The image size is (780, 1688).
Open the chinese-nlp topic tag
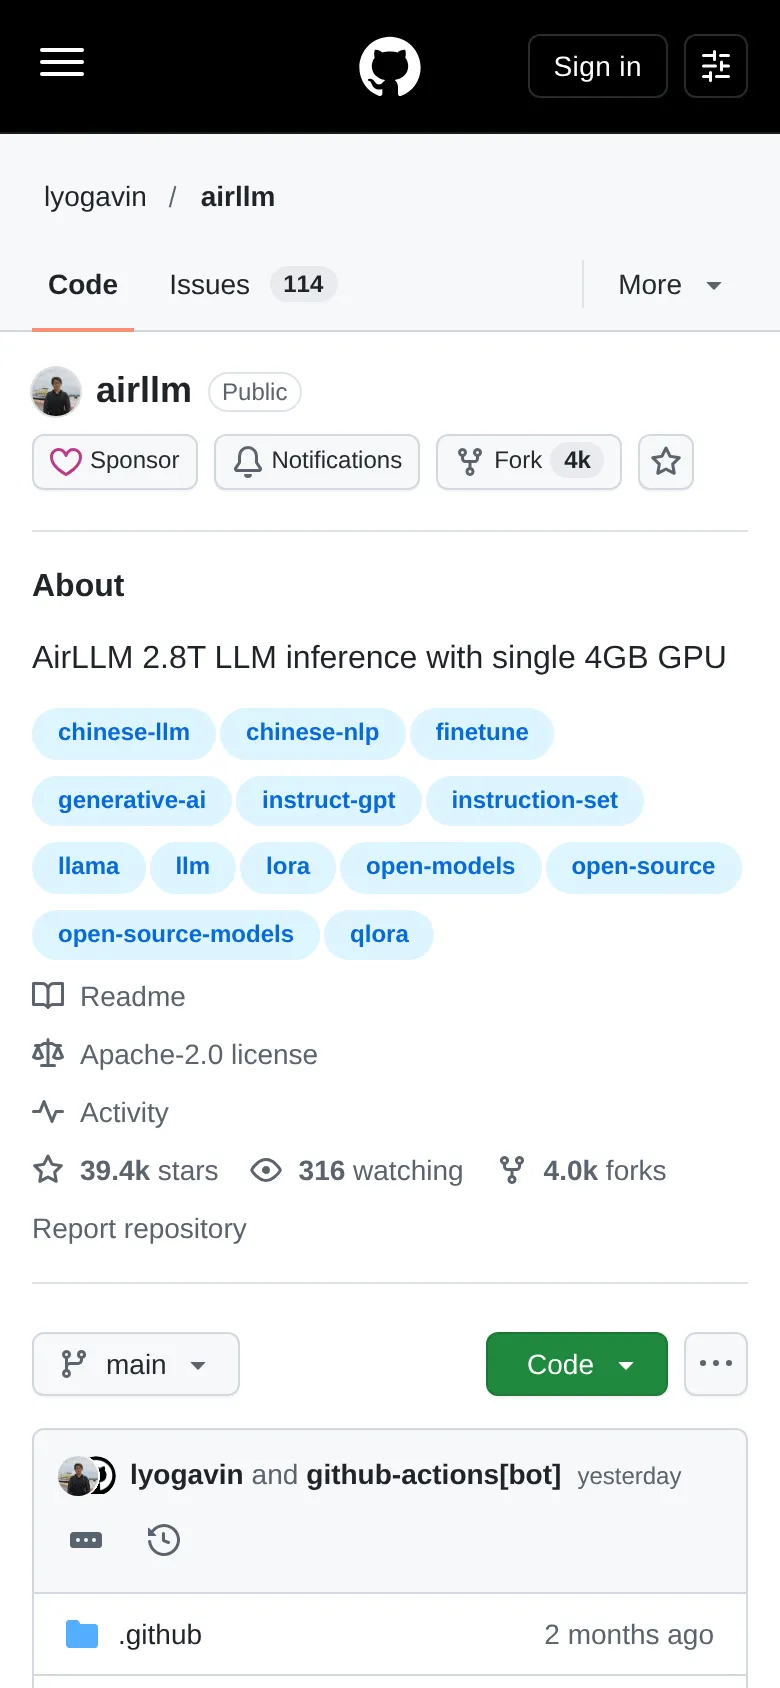click(x=313, y=733)
